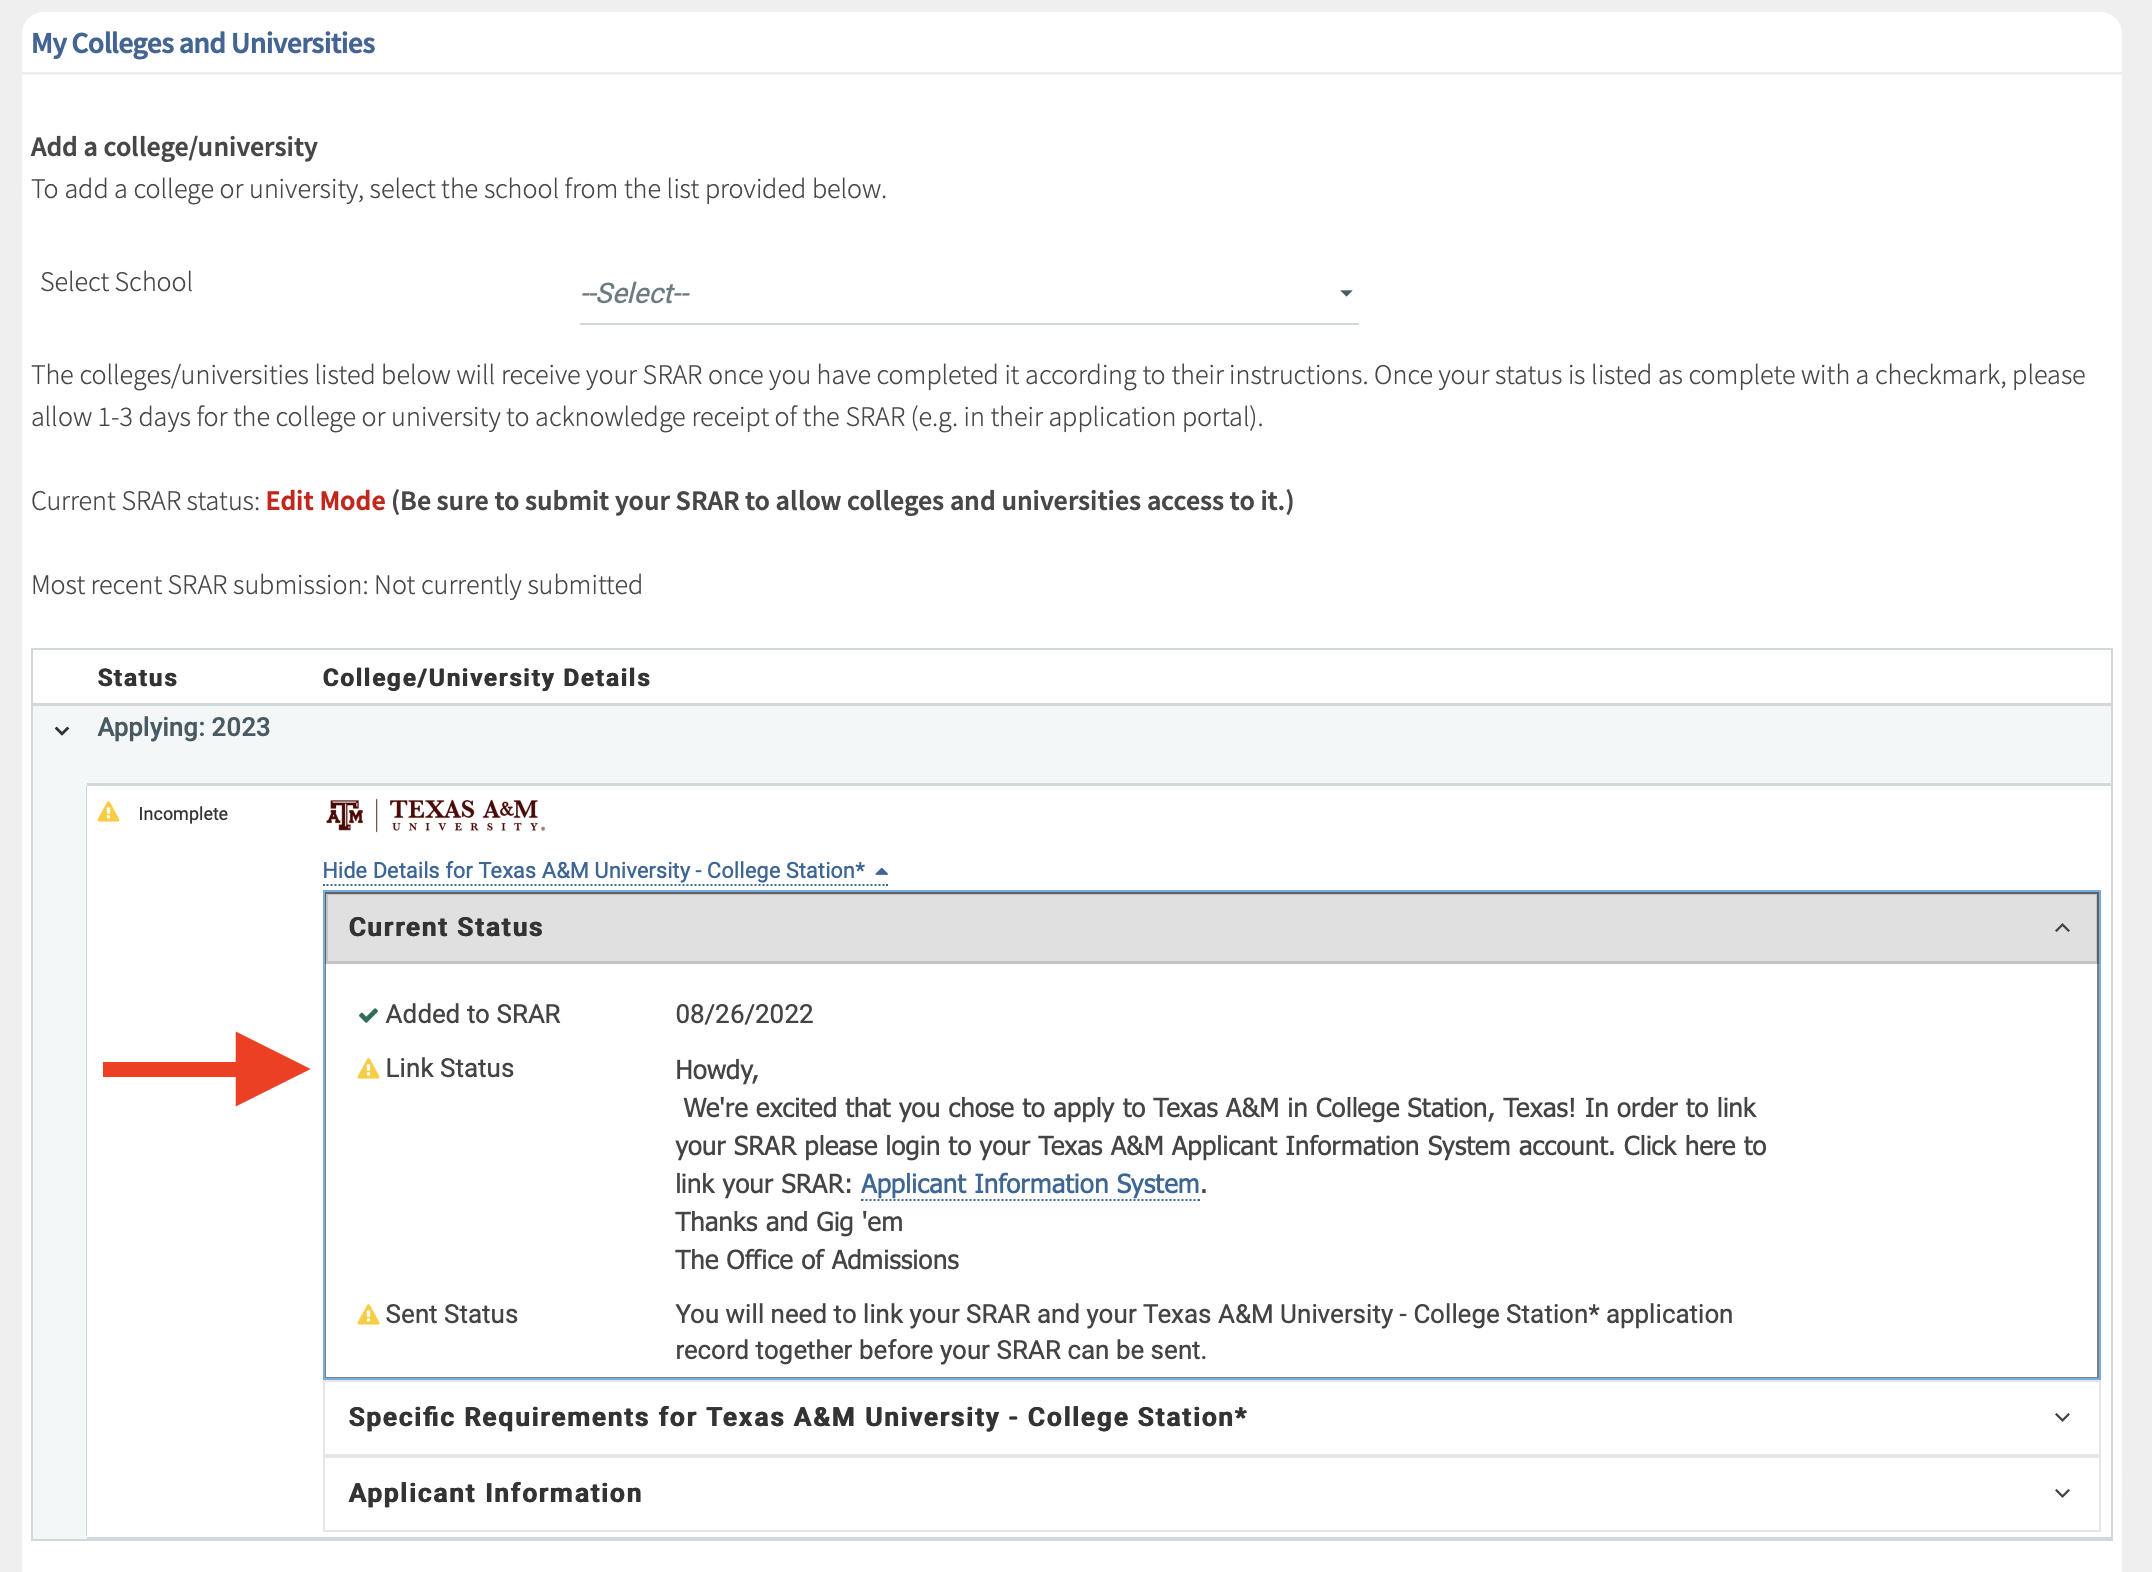Viewport: 2152px width, 1572px height.
Task: Click the red Edit Mode status text
Action: 325,501
